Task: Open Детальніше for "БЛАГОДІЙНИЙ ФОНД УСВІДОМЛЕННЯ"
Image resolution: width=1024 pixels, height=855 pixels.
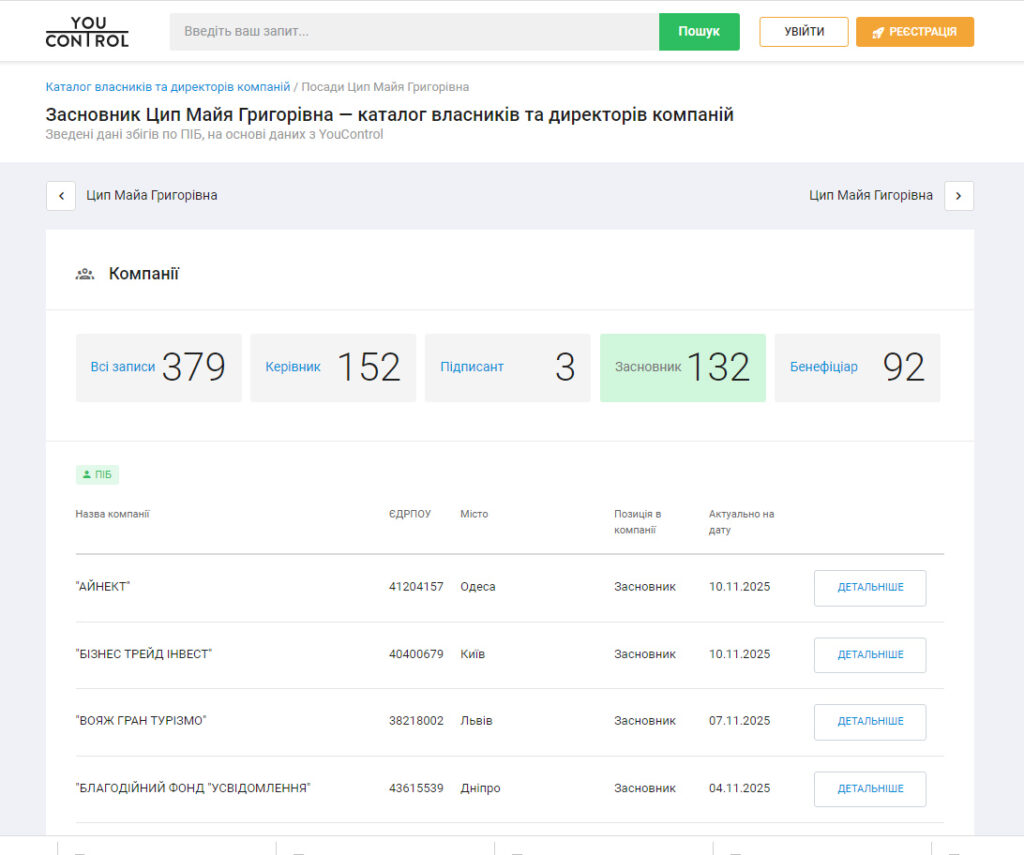Action: point(869,789)
